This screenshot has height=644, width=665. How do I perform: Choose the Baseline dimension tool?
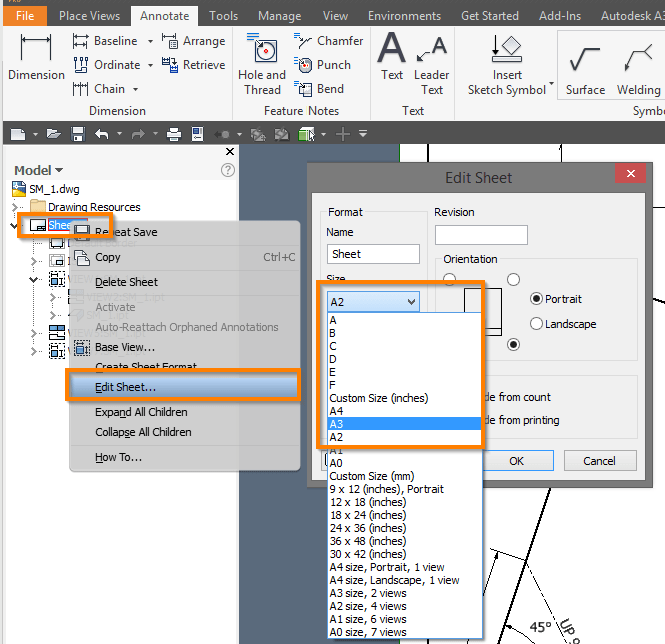coord(105,41)
